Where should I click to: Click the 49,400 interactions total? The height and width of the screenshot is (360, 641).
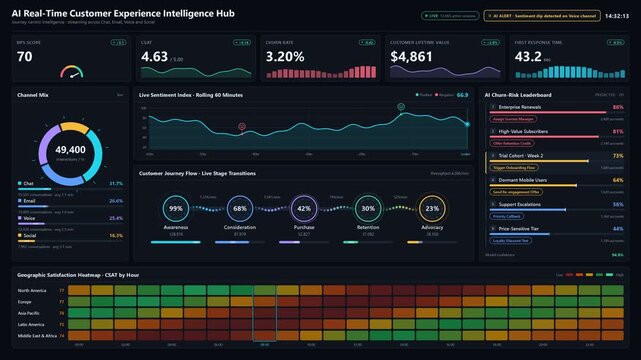pos(70,150)
